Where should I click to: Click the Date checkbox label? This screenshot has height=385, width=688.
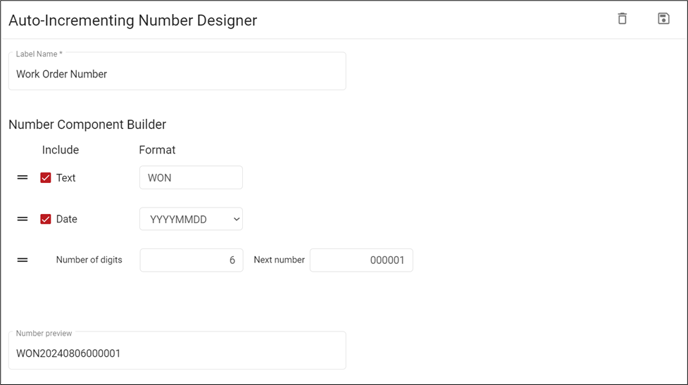(x=67, y=219)
